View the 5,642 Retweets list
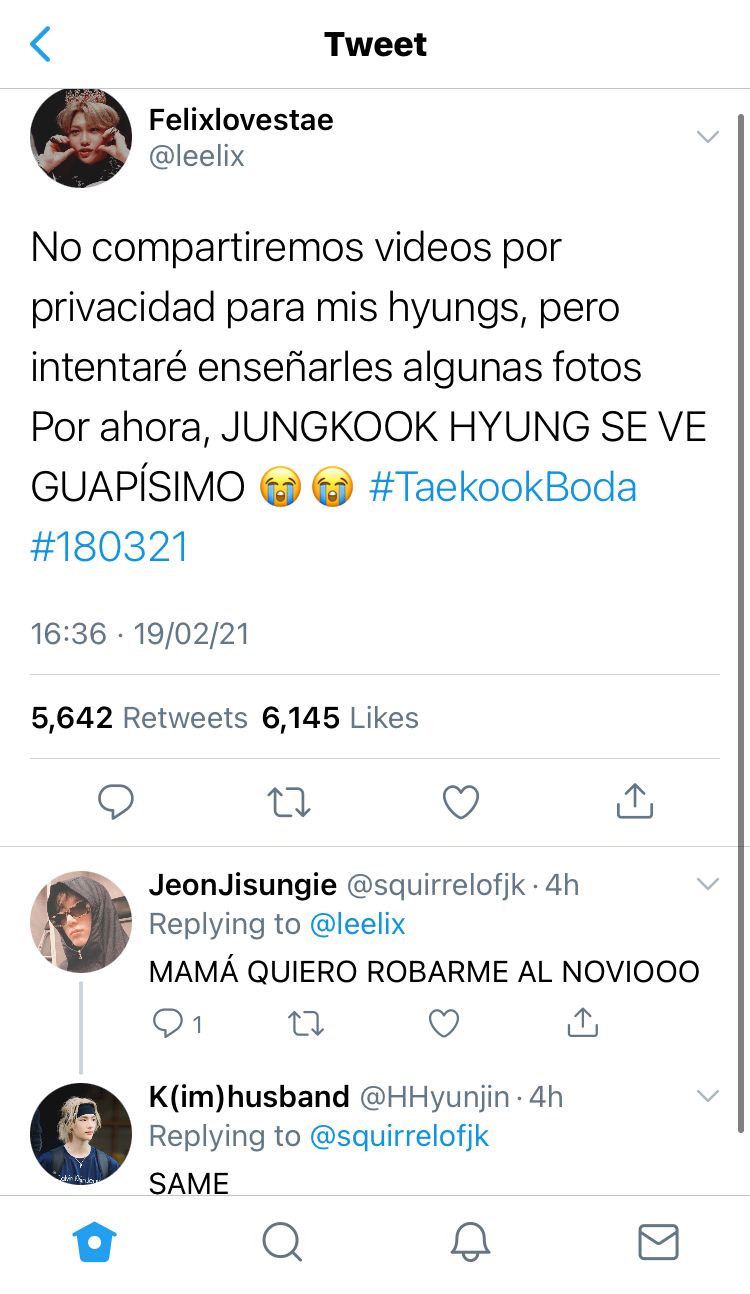750x1294 pixels. pos(139,718)
